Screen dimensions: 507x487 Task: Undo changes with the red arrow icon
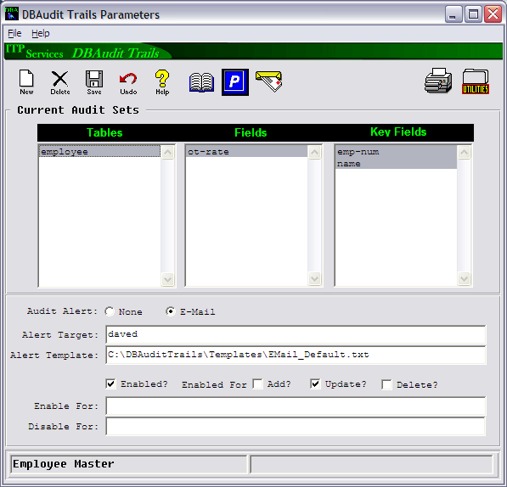click(x=128, y=82)
